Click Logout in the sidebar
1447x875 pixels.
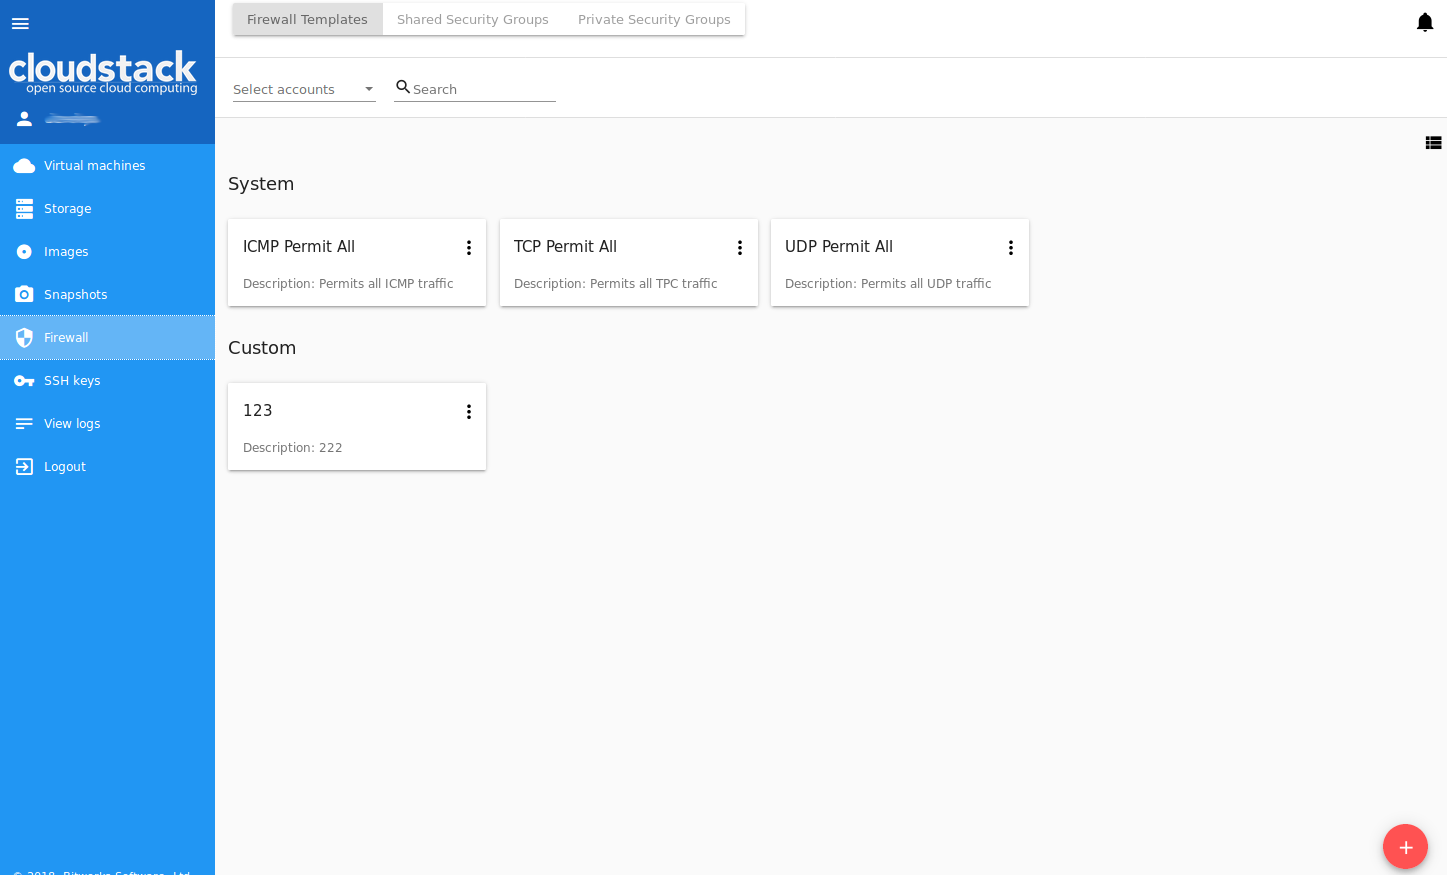click(64, 466)
